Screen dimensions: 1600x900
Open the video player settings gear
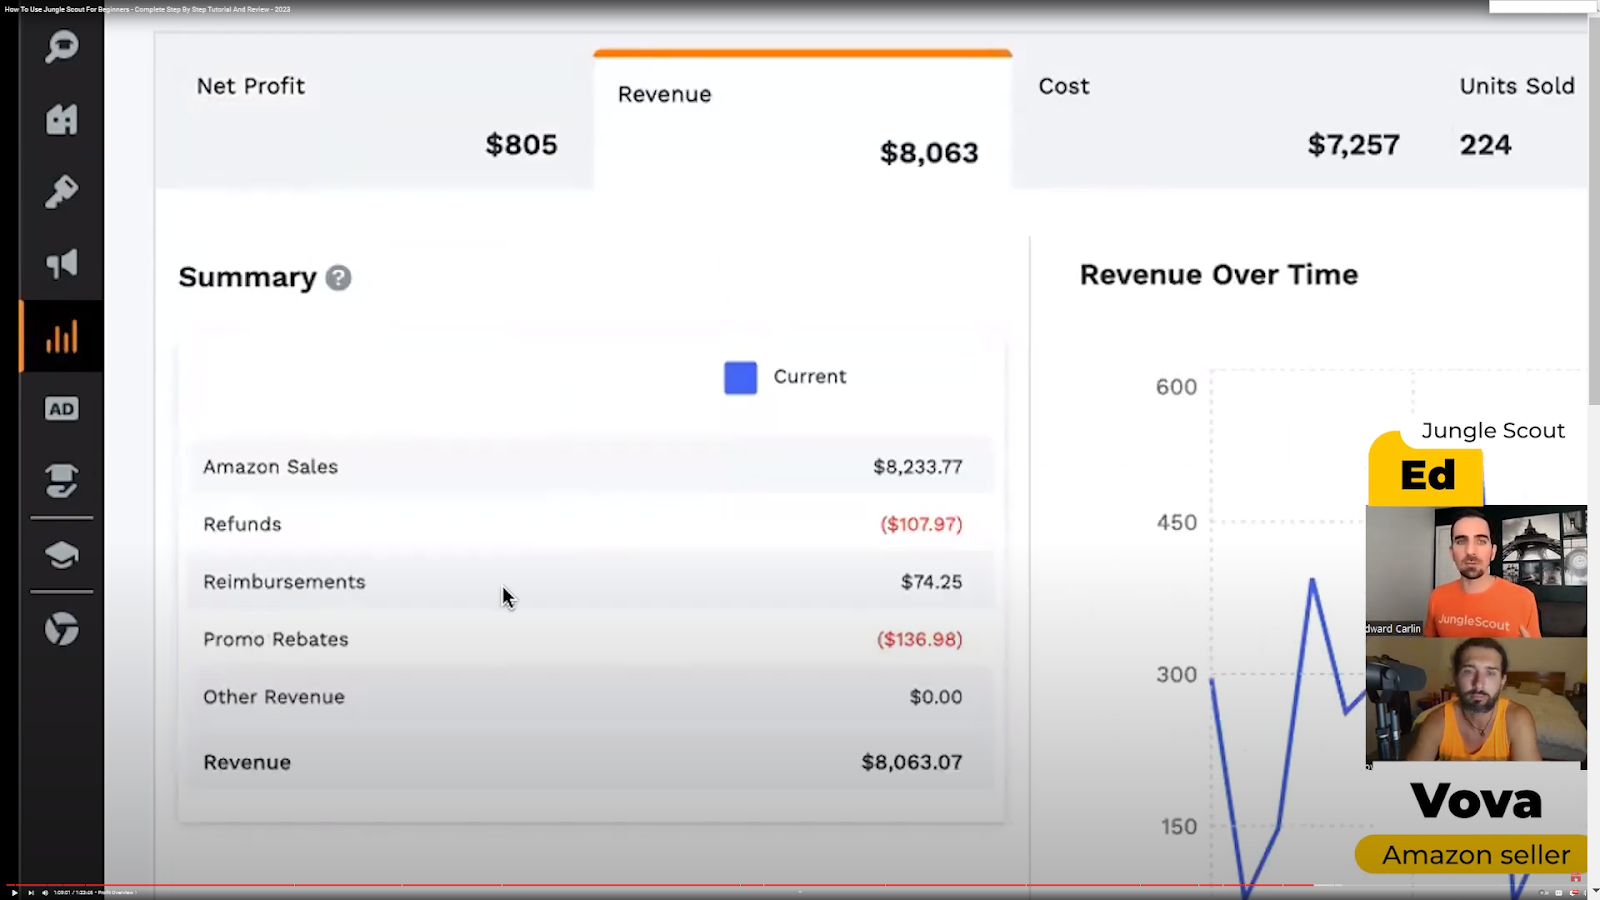point(1574,892)
